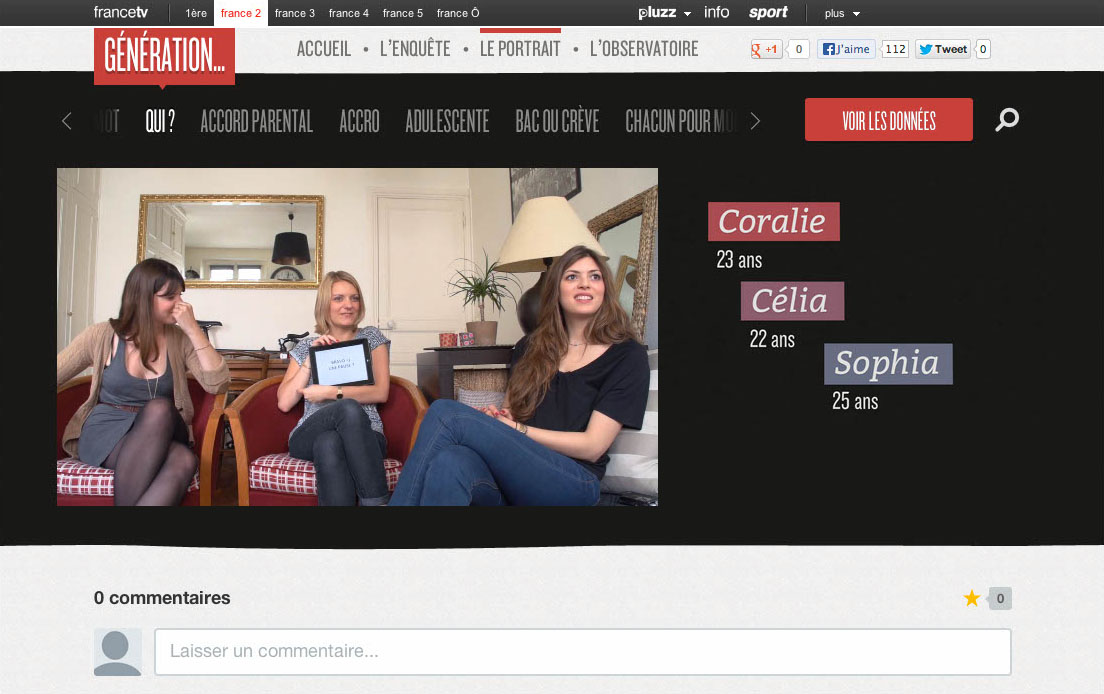1104x694 pixels.
Task: Click the video of three women
Action: [x=358, y=336]
